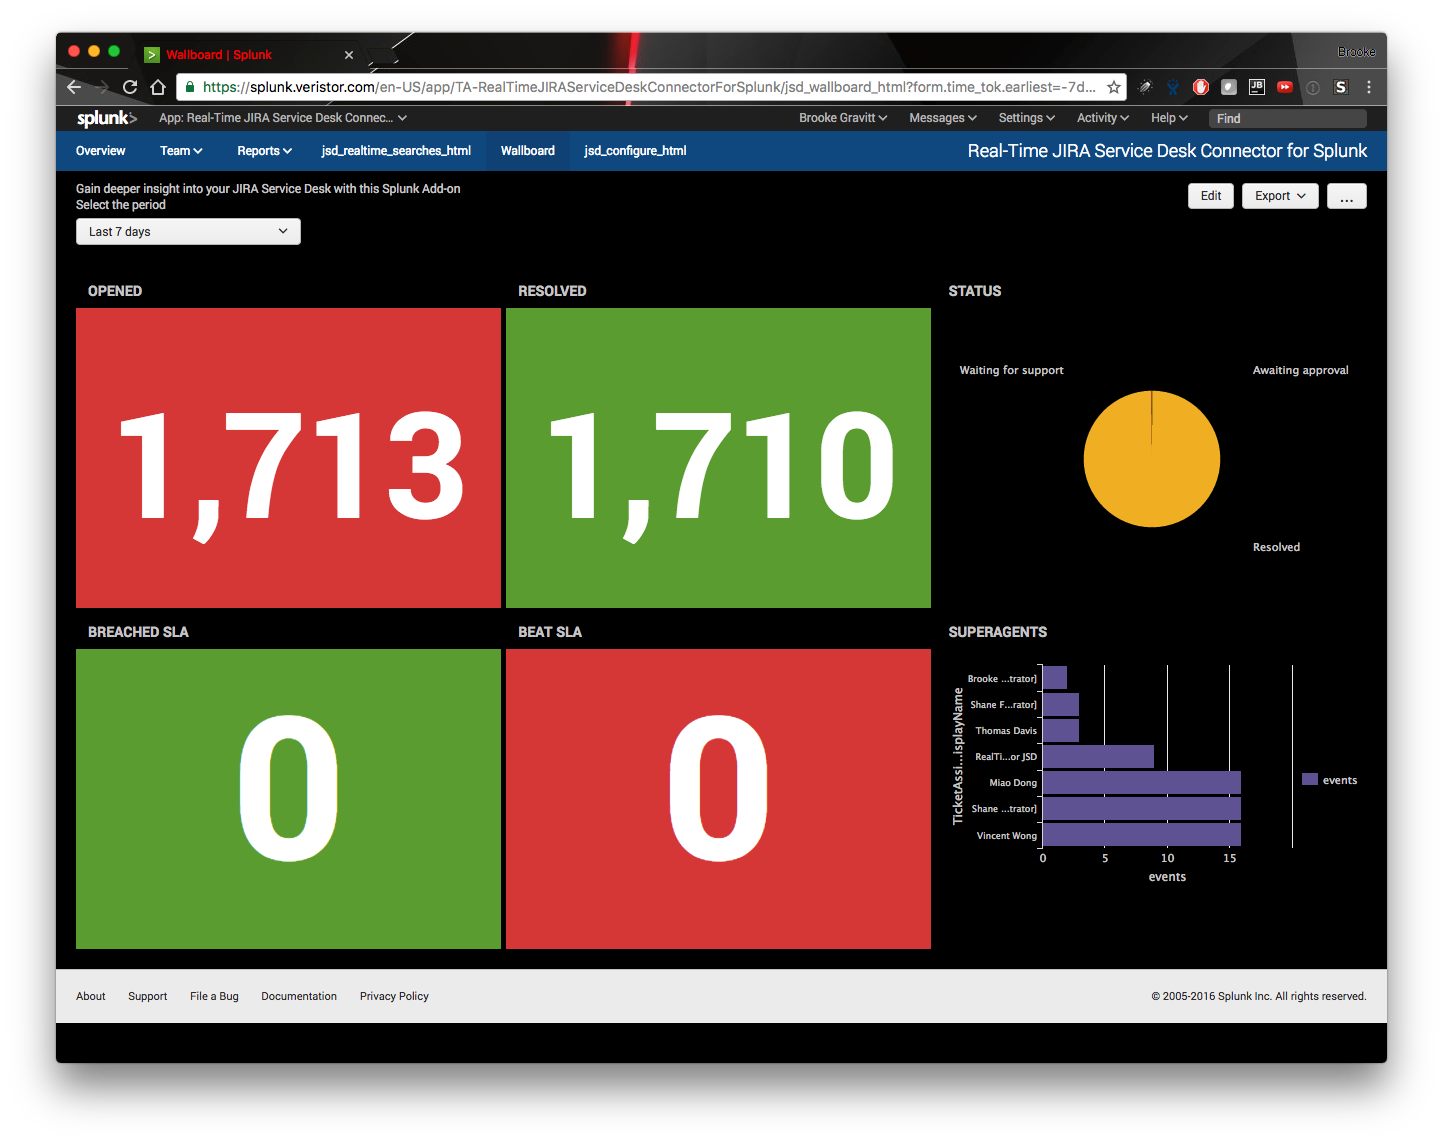Screen dimensions: 1443x1143
Task: Click the Brooke profile name in Chrome
Action: (1356, 52)
